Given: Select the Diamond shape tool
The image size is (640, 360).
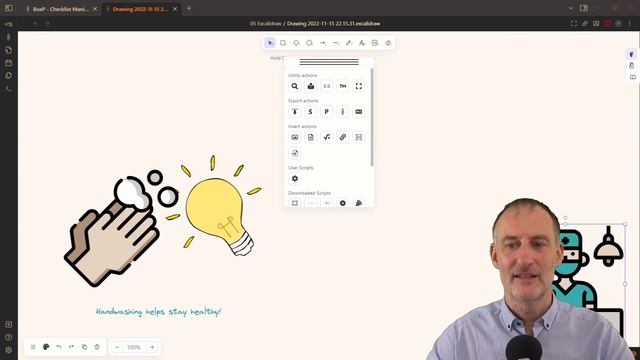Looking at the screenshot, I should coord(296,43).
